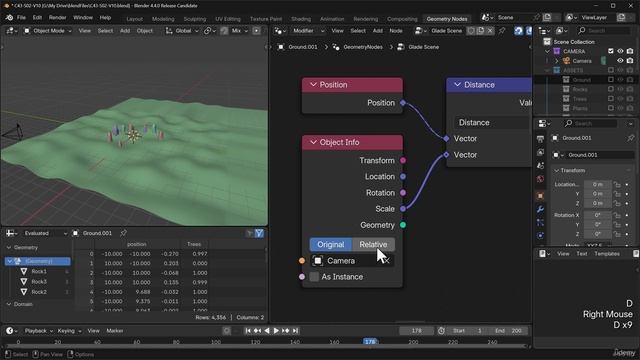Open the Physics properties tab icon
Image resolution: width=640 pixels, height=360 pixels.
tap(540, 236)
